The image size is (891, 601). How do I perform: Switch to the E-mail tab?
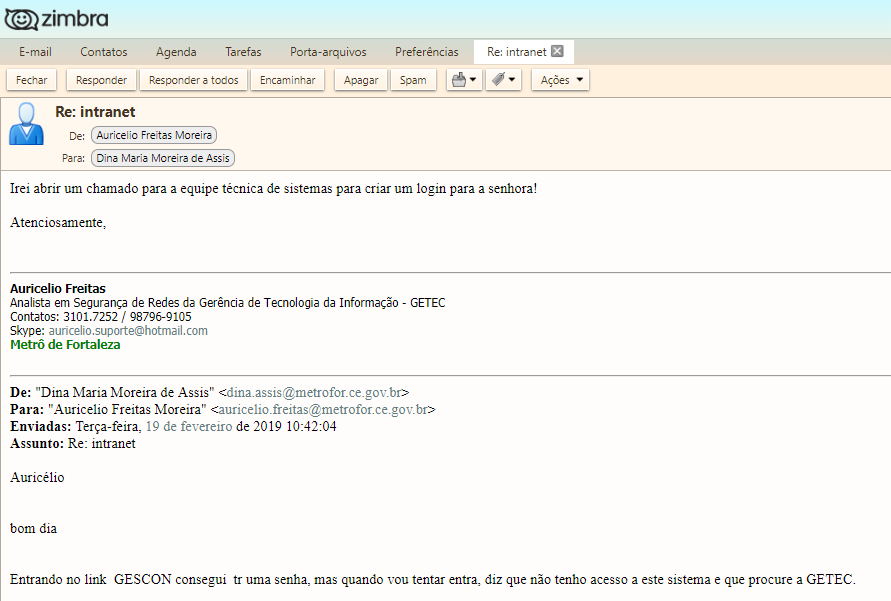35,52
